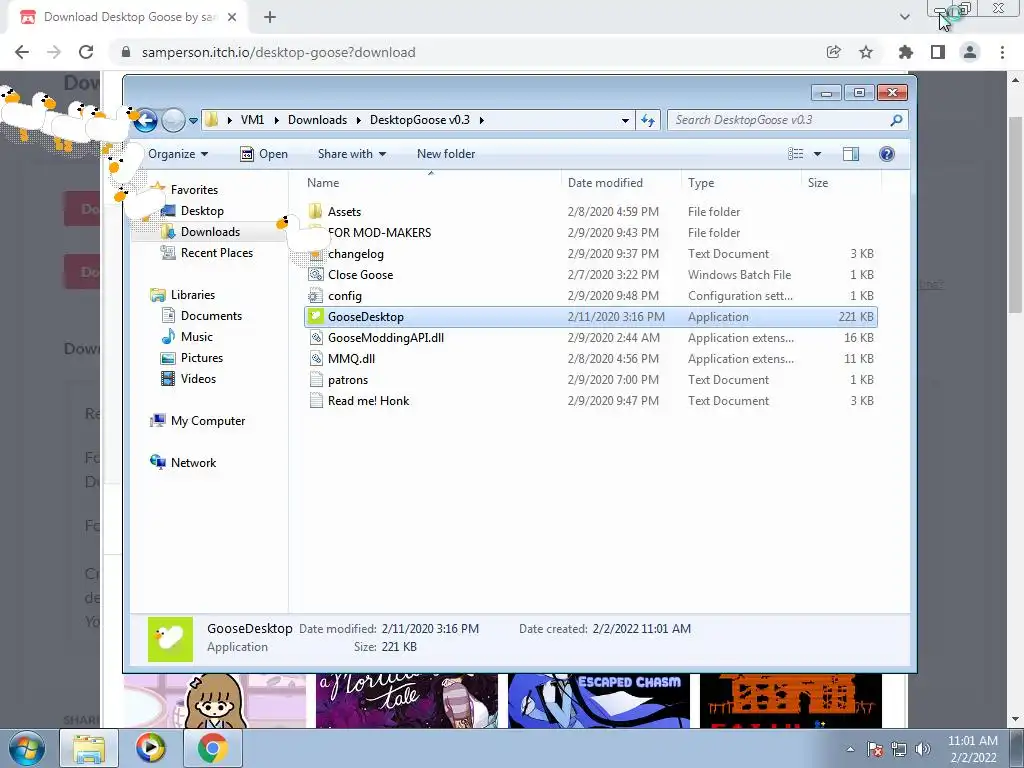Image resolution: width=1024 pixels, height=768 pixels.
Task: Click New folder in the toolbar
Action: [x=446, y=154]
